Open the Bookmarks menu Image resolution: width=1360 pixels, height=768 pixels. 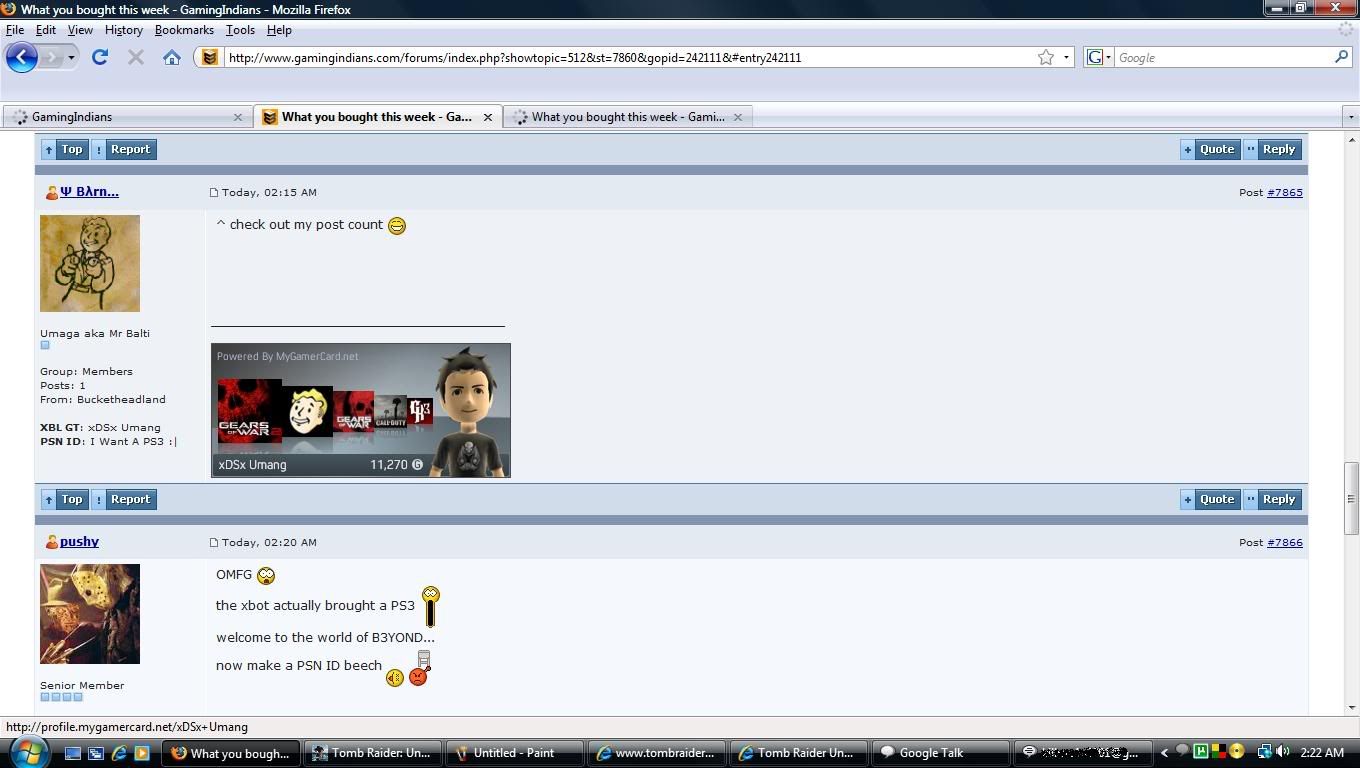pos(184,30)
